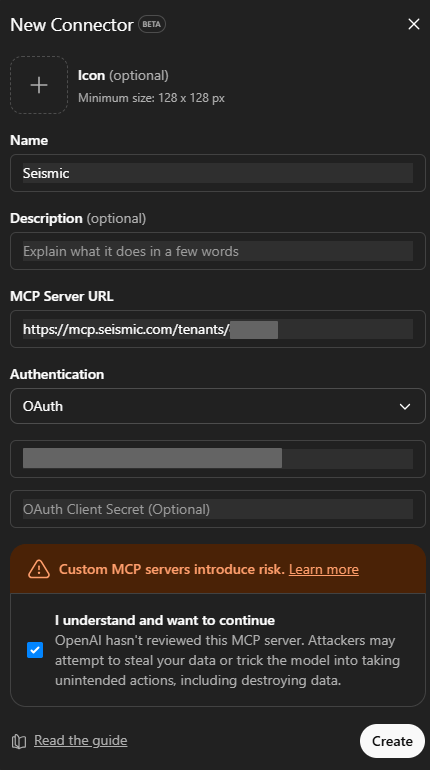Click the OAuth Client Secret field

click(x=217, y=509)
